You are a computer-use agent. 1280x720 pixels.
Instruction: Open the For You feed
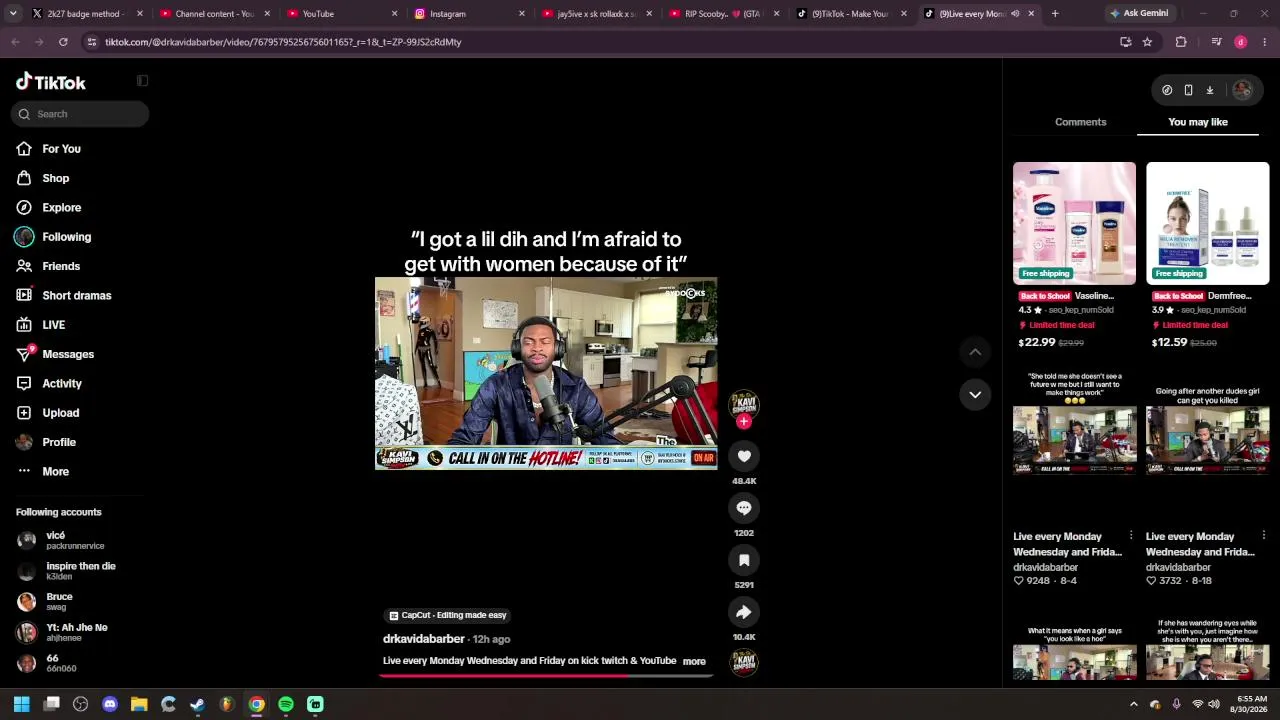point(49,149)
